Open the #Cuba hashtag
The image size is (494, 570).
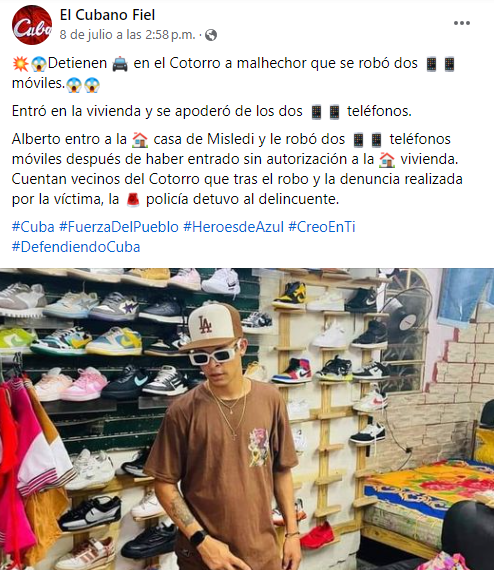[x=33, y=227]
